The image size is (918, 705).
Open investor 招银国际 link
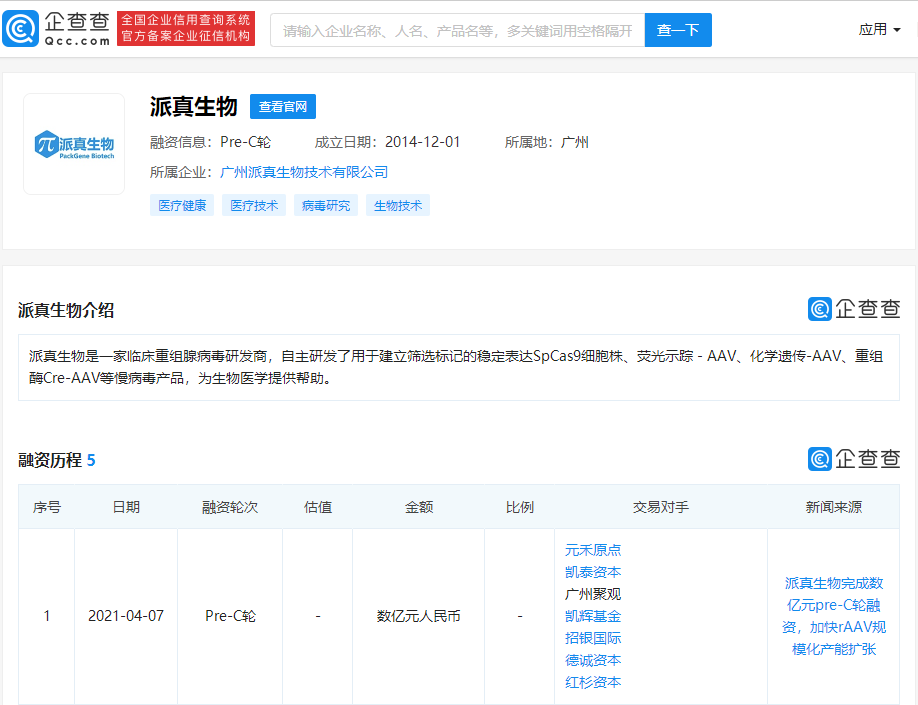(593, 638)
